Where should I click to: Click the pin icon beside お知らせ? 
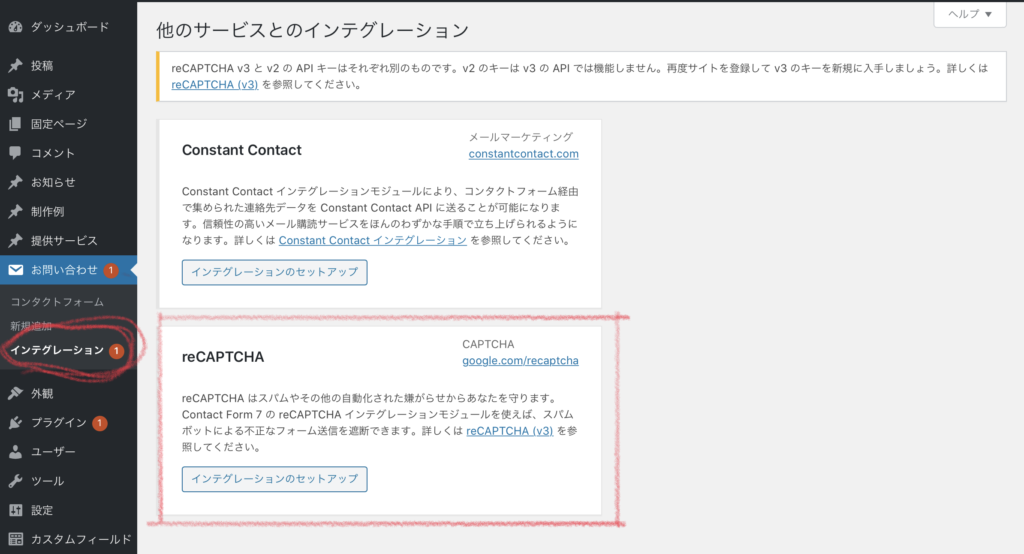(x=16, y=182)
